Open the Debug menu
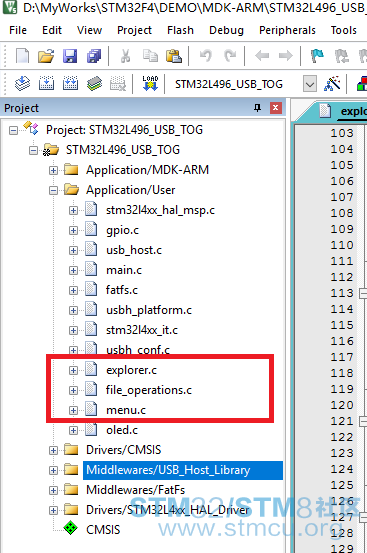This screenshot has height=553, width=367. pyautogui.click(x=226, y=30)
